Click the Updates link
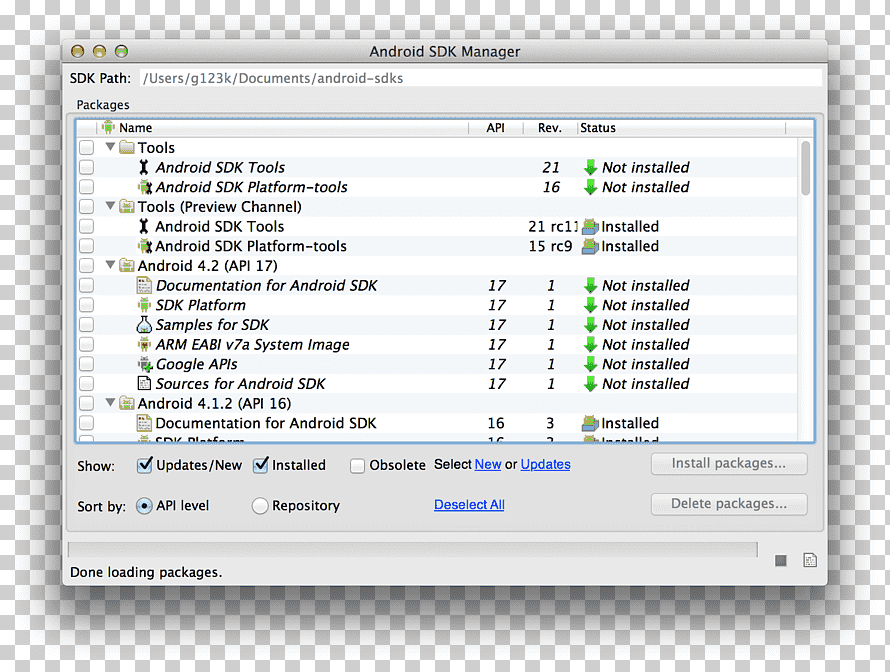890x672 pixels. 545,464
